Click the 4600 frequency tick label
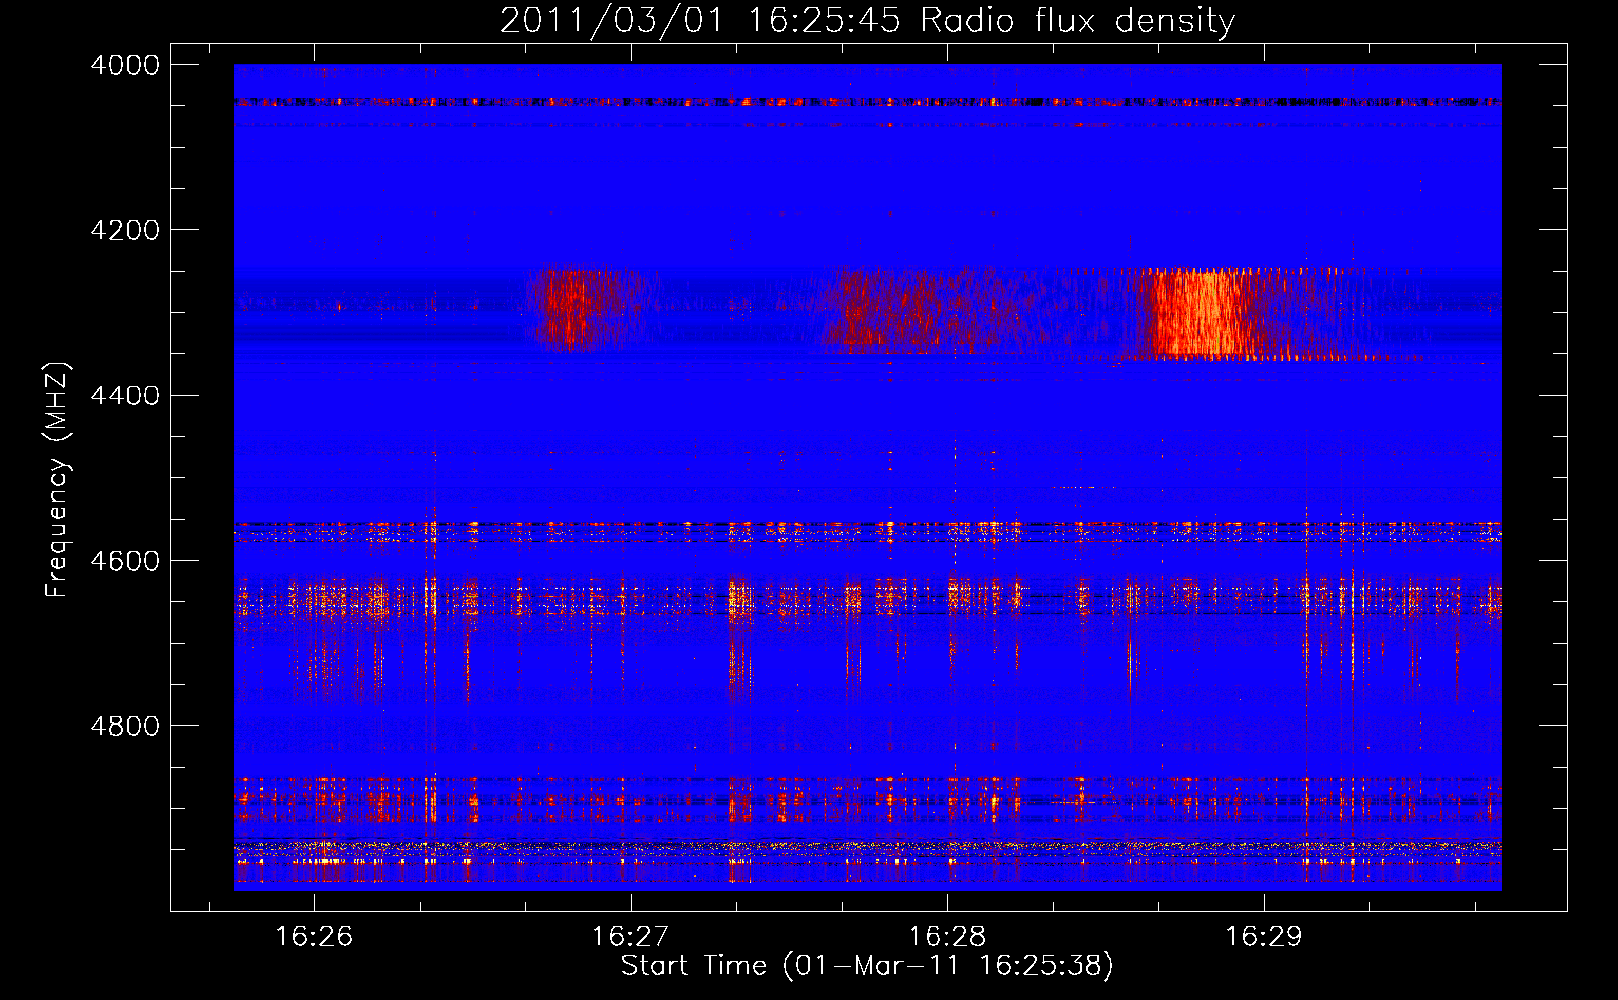This screenshot has height=1000, width=1618. pos(125,561)
